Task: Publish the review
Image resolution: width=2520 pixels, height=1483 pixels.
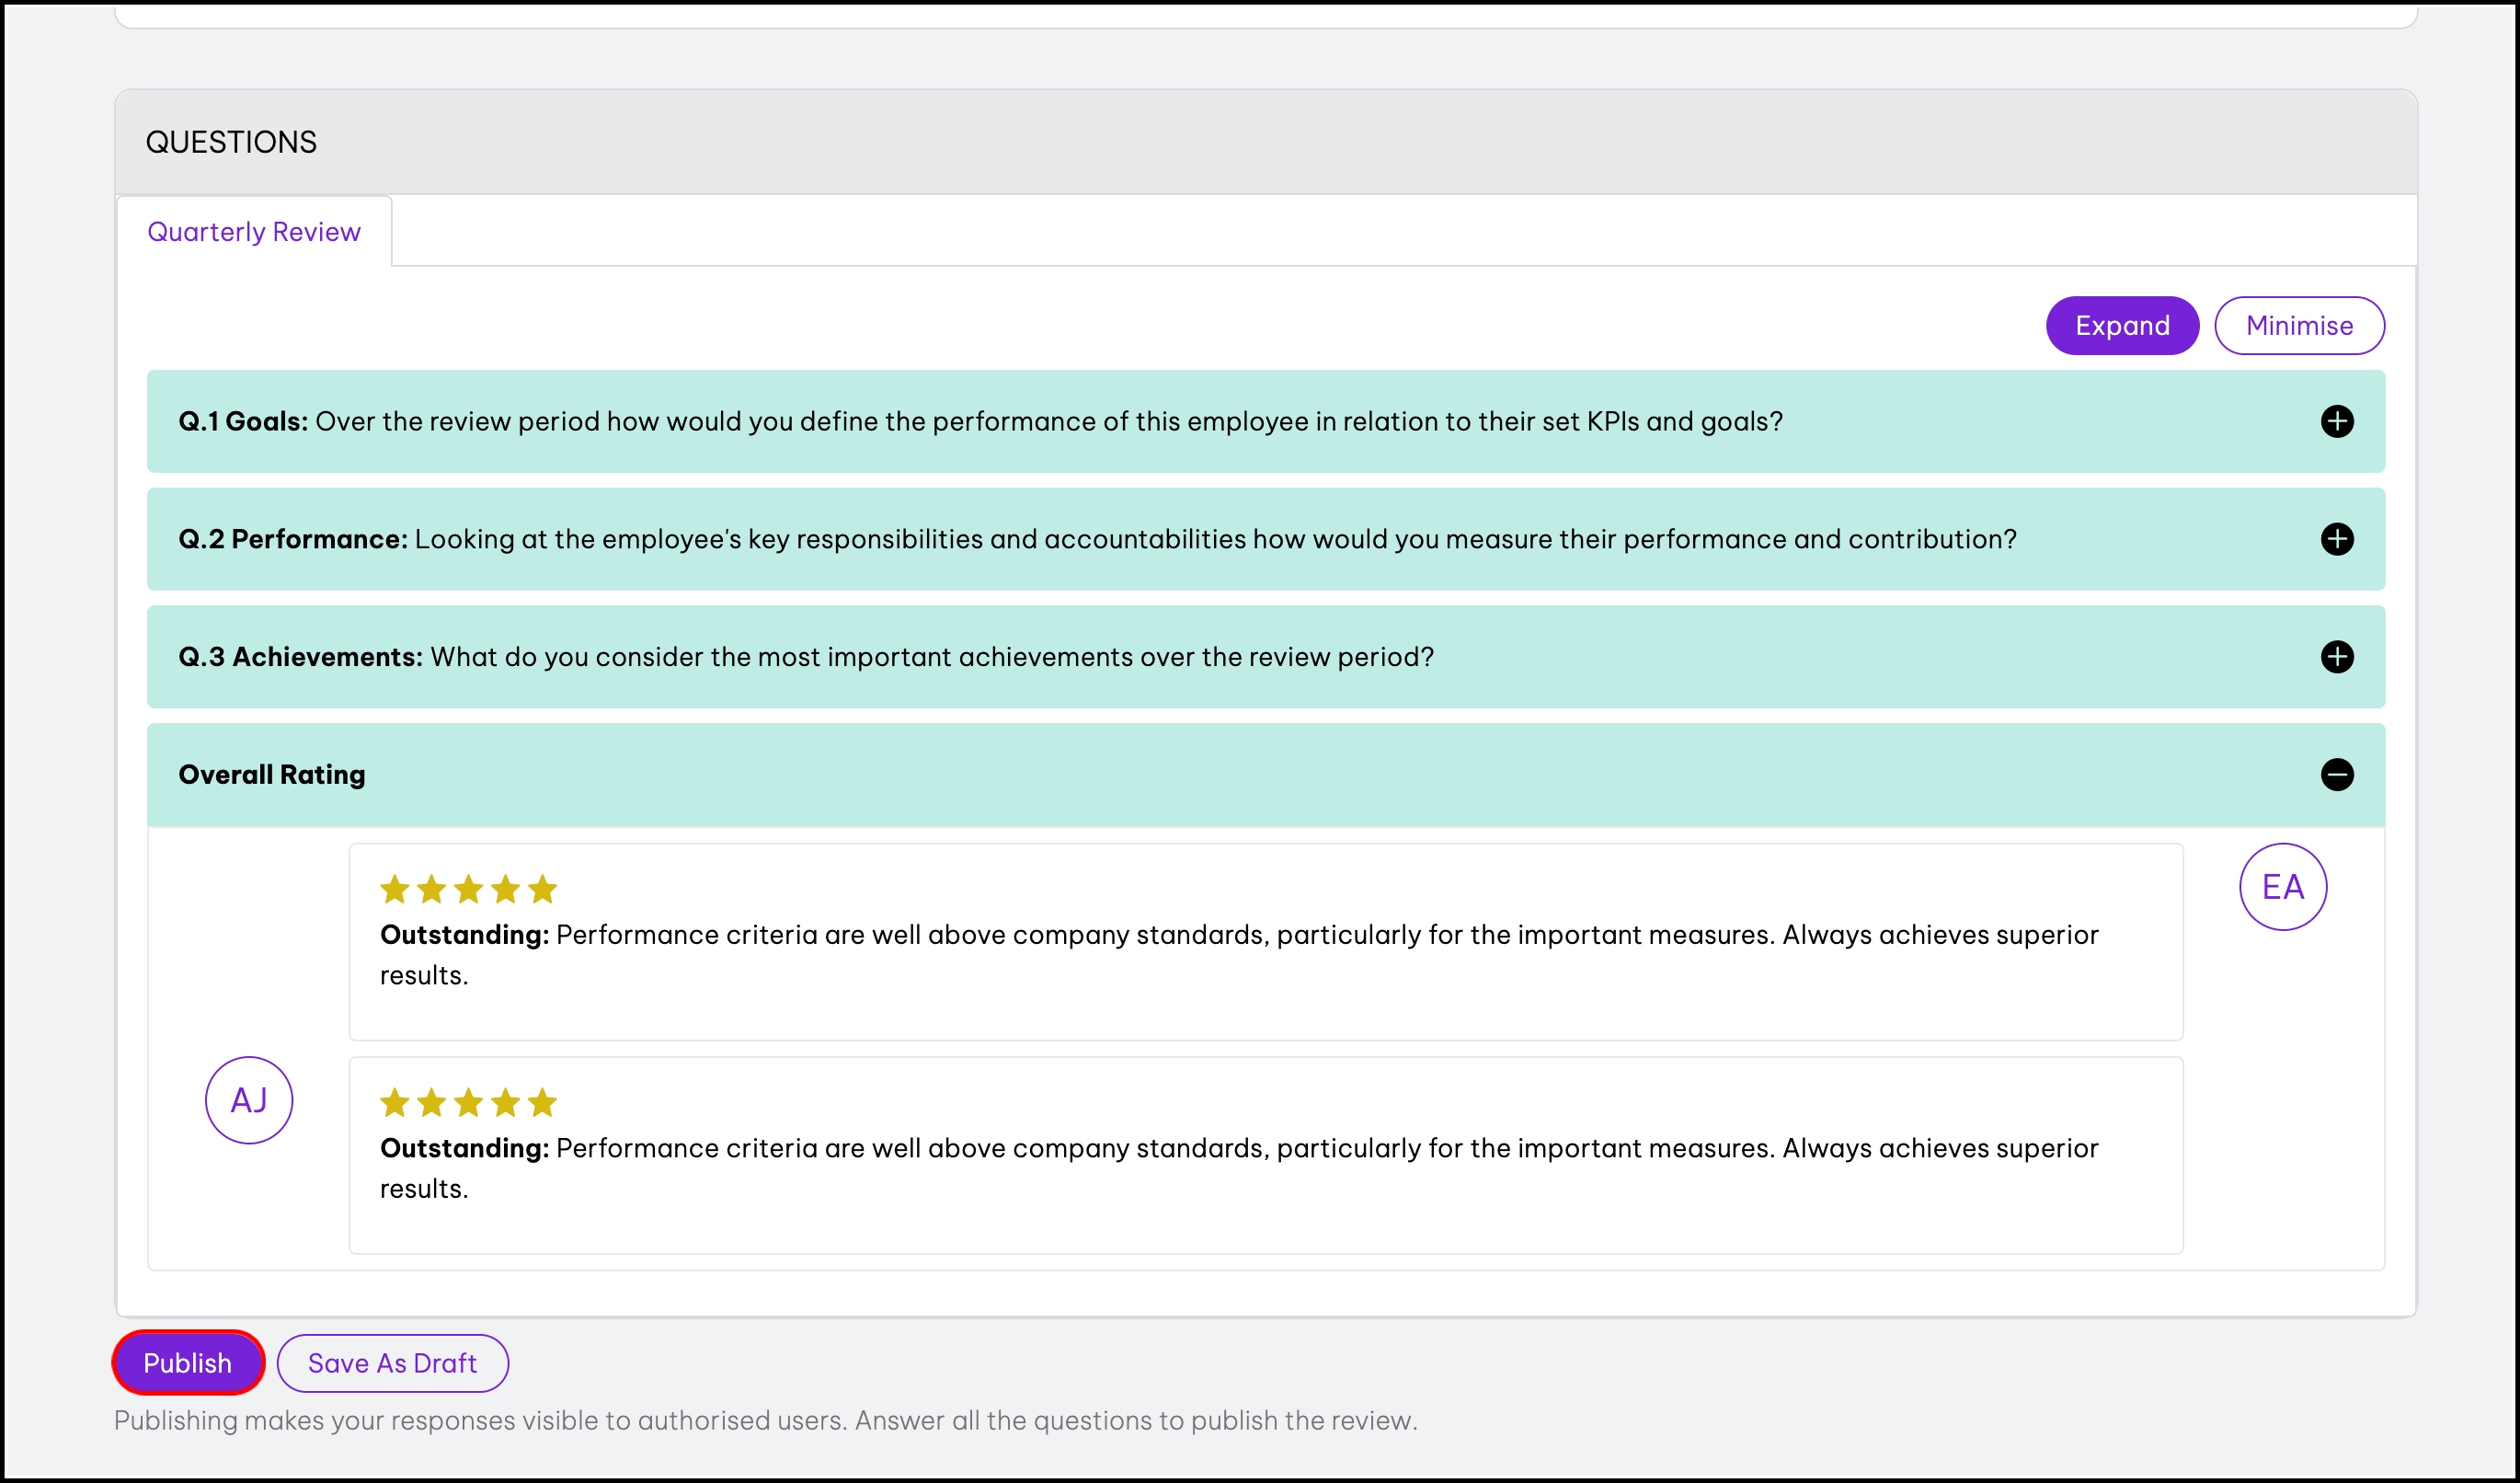Action: point(188,1362)
